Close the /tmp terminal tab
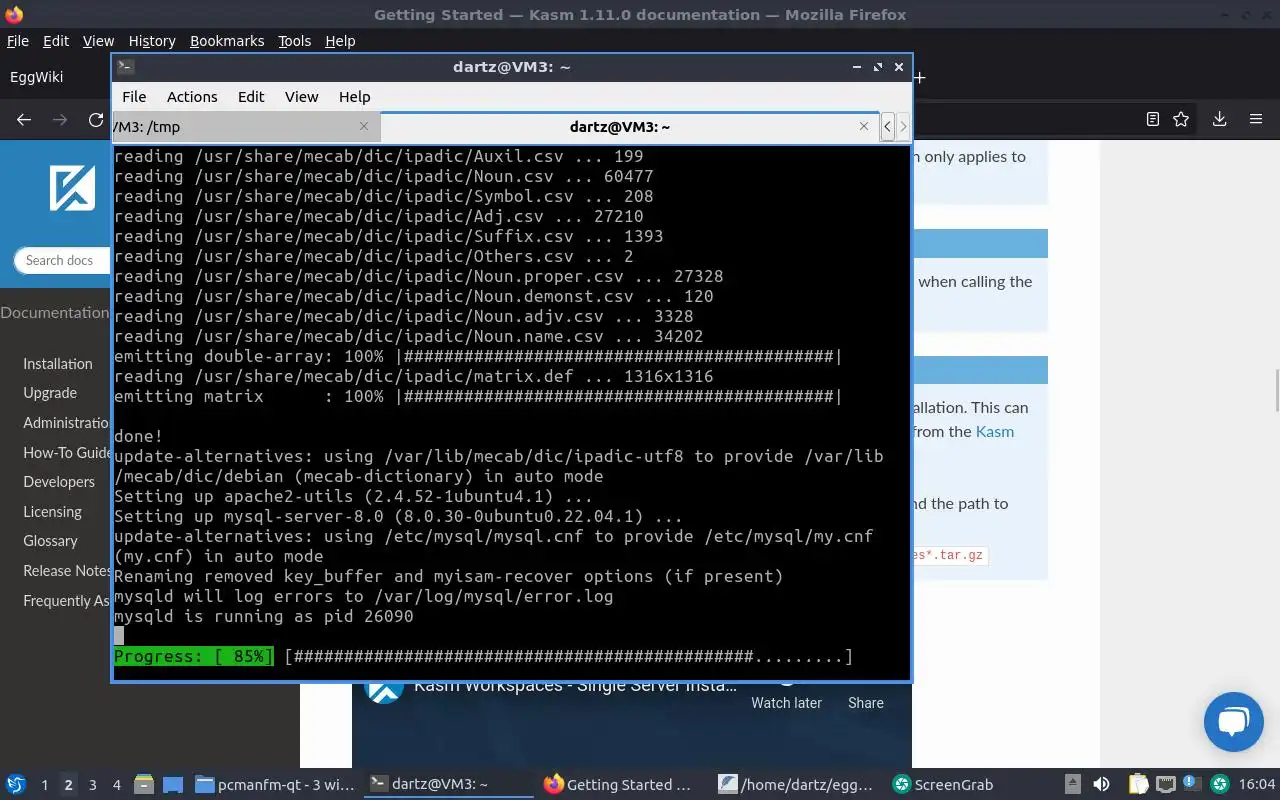 tap(363, 126)
